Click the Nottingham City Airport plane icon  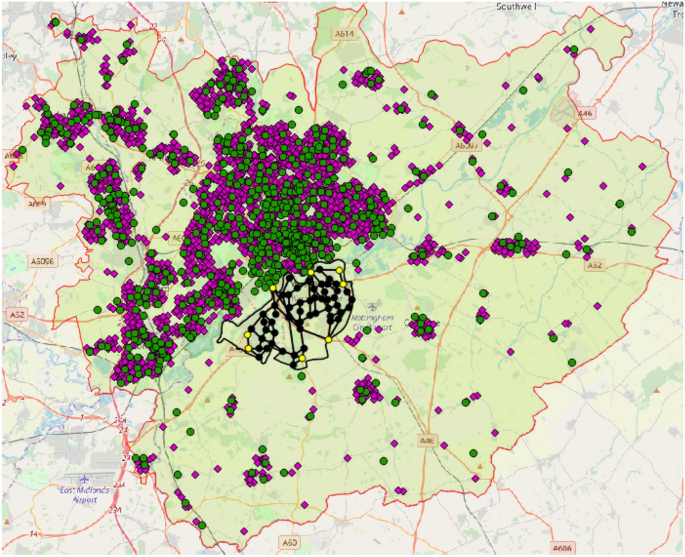pyautogui.click(x=374, y=306)
